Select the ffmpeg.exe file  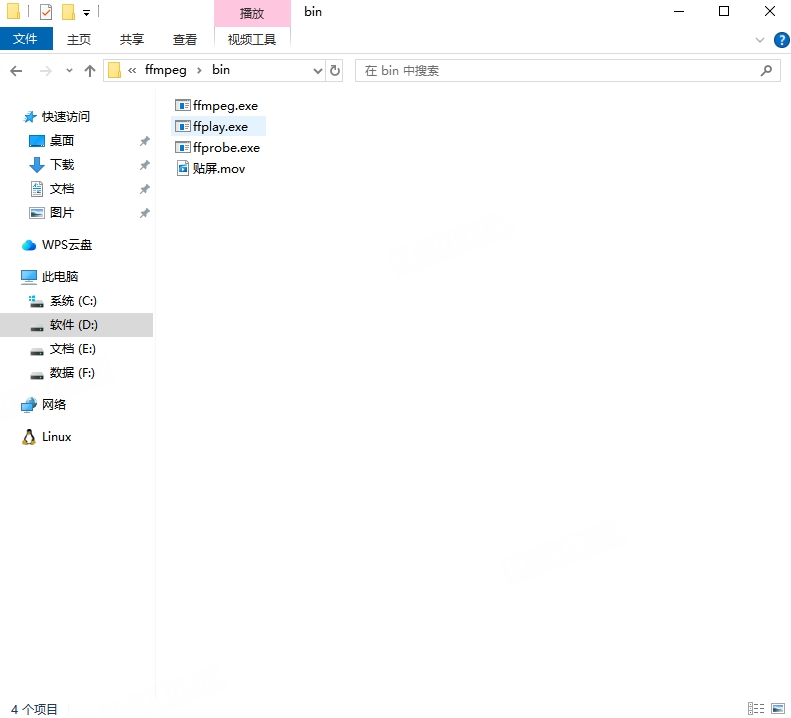(216, 105)
